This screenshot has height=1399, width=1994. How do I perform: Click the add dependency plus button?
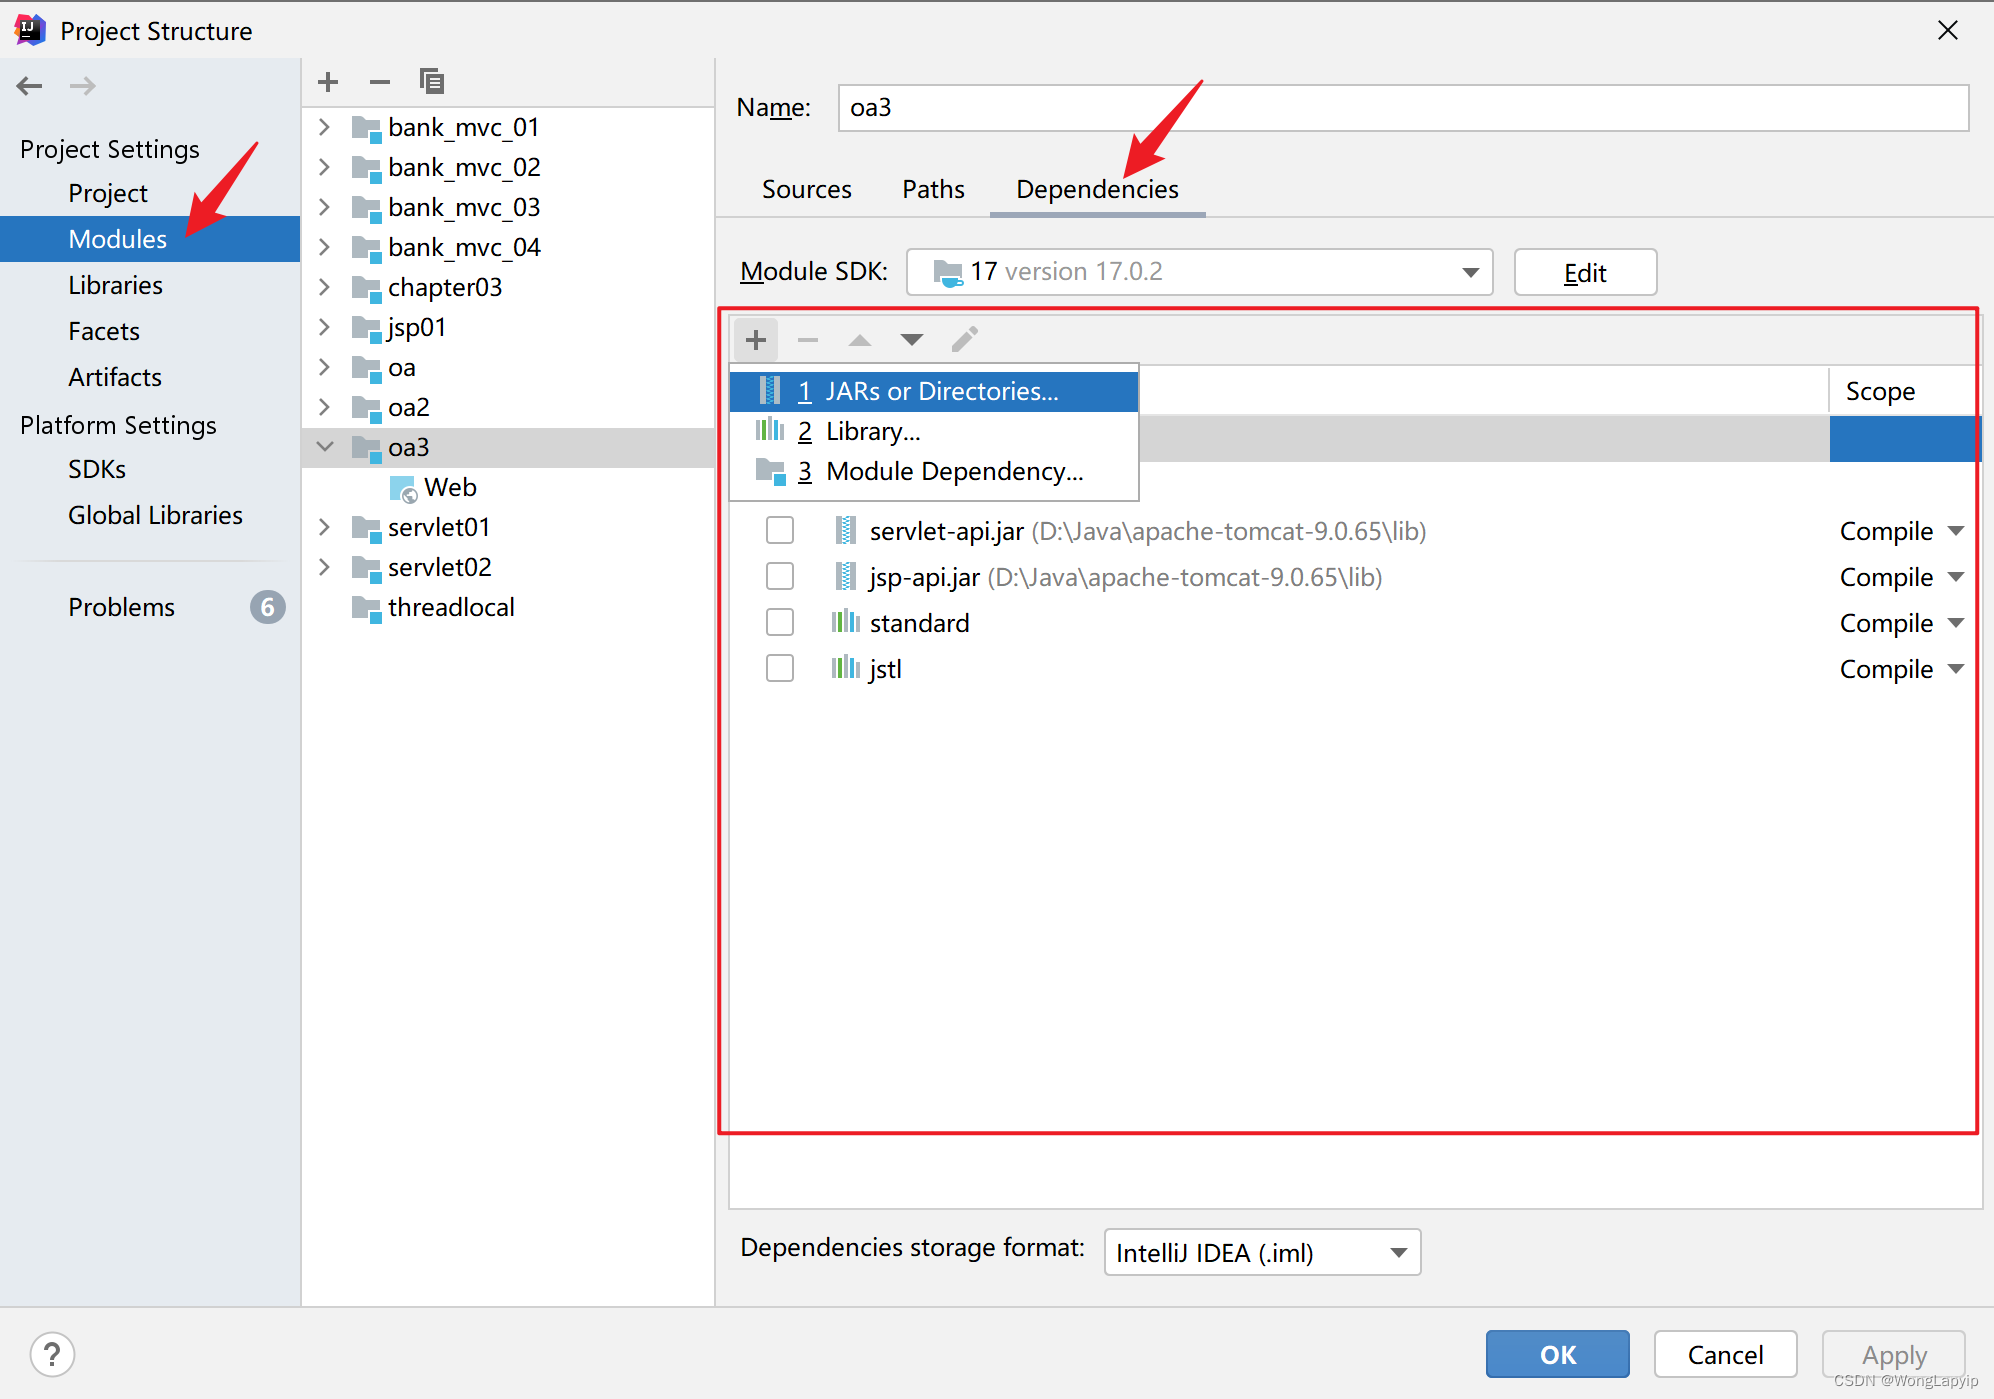[756, 340]
